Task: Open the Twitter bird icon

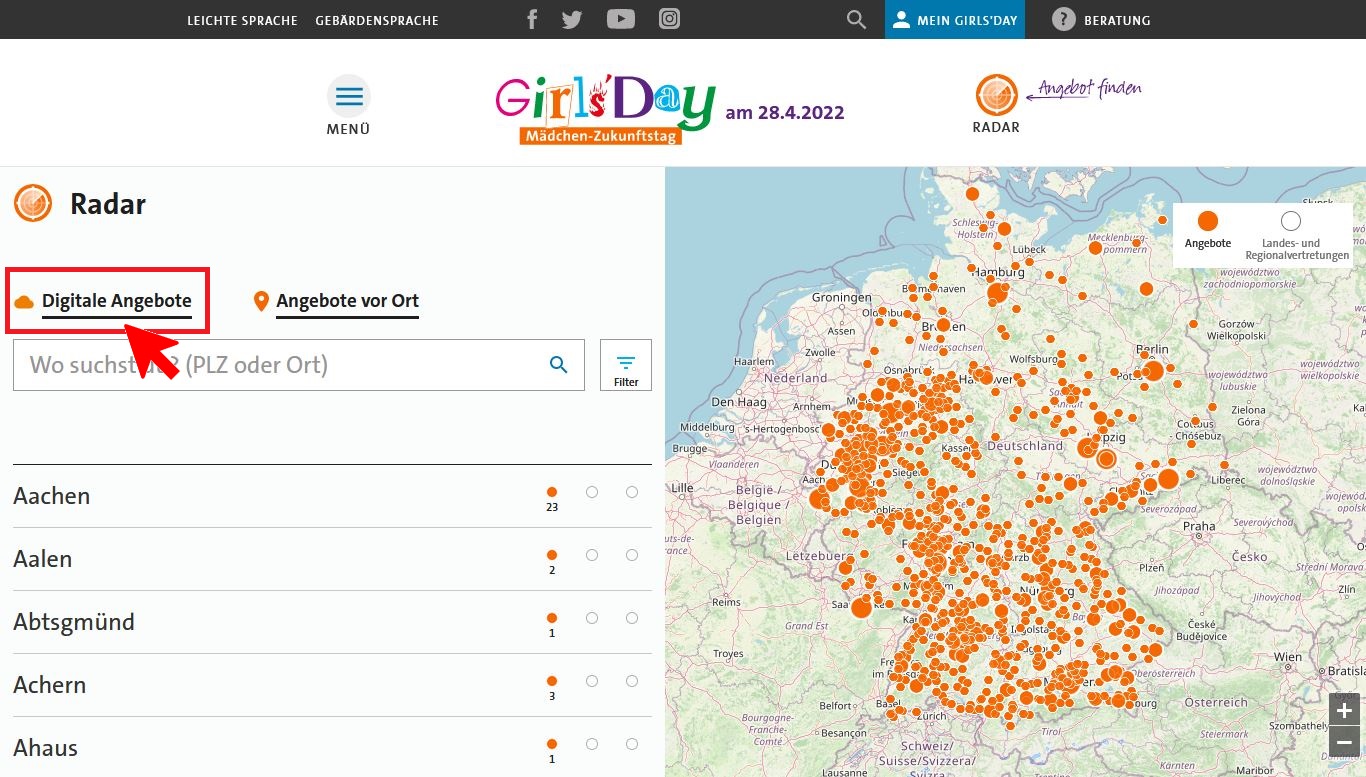Action: tap(572, 19)
